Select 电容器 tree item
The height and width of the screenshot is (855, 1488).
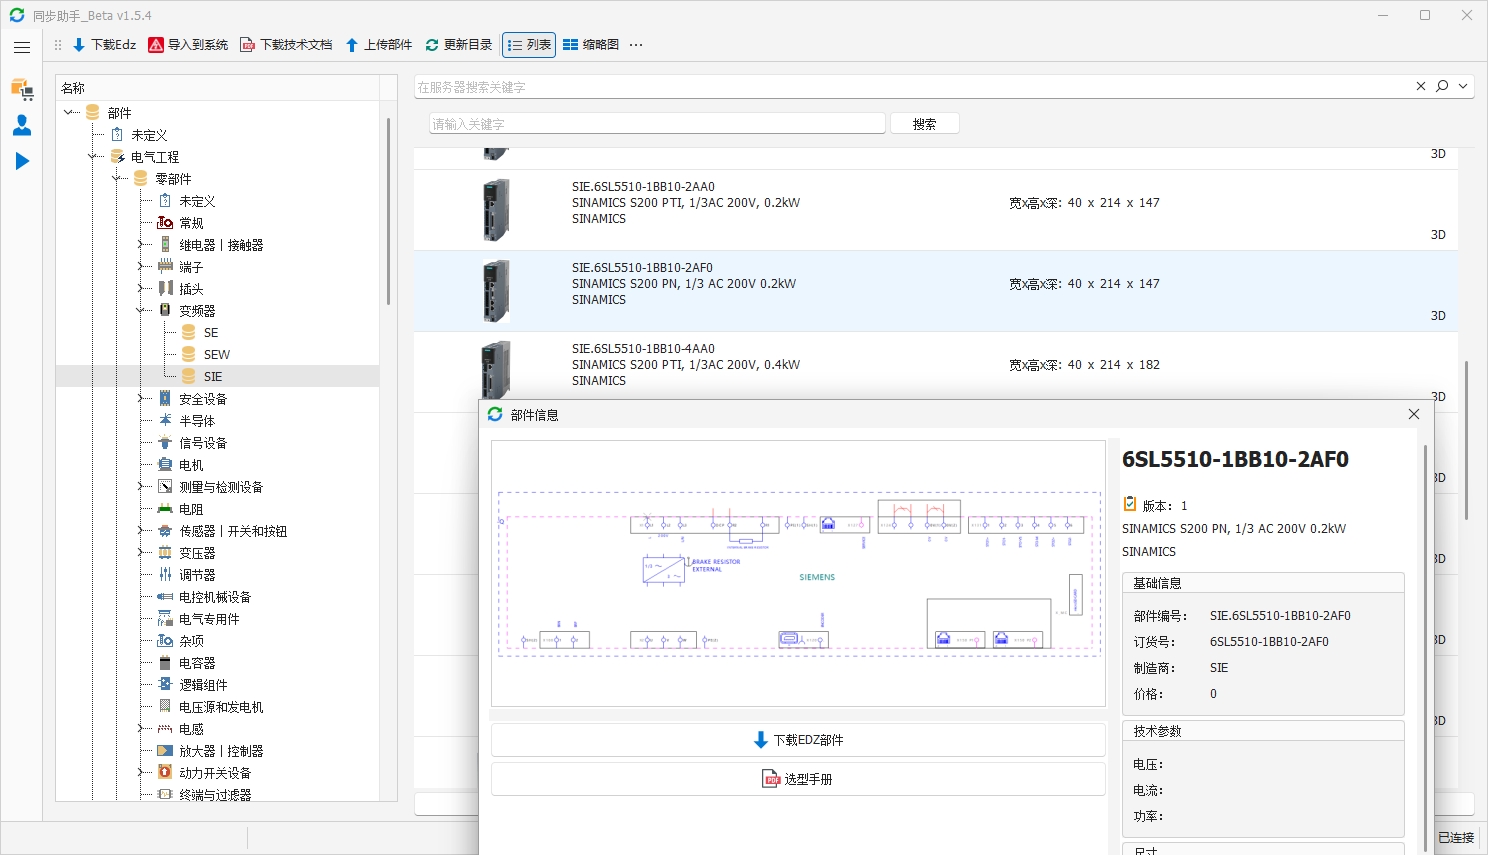click(197, 662)
